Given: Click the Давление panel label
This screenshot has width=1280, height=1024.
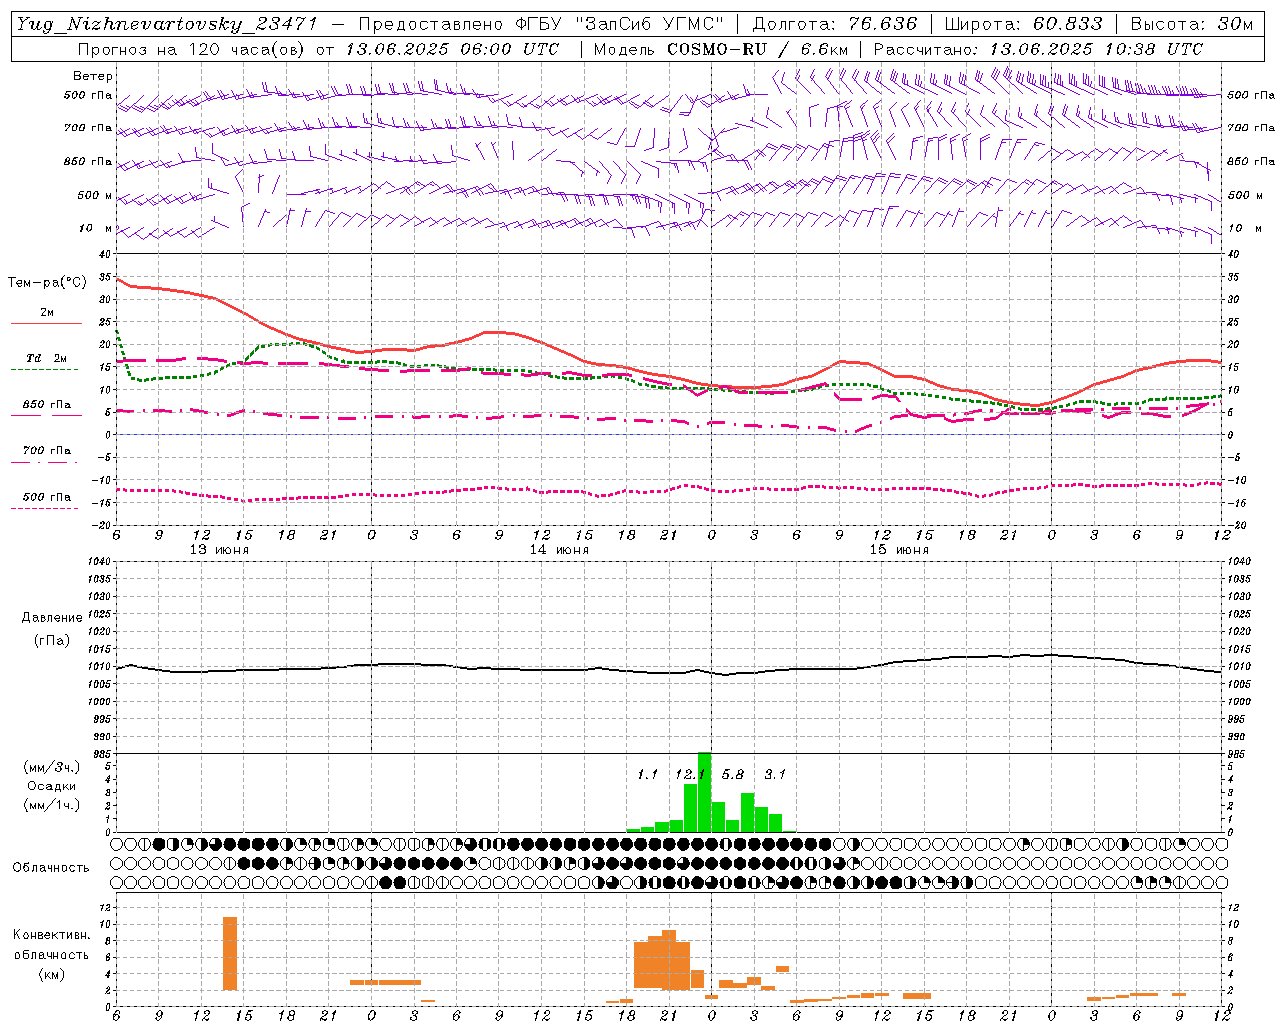Looking at the screenshot, I should tap(52, 618).
